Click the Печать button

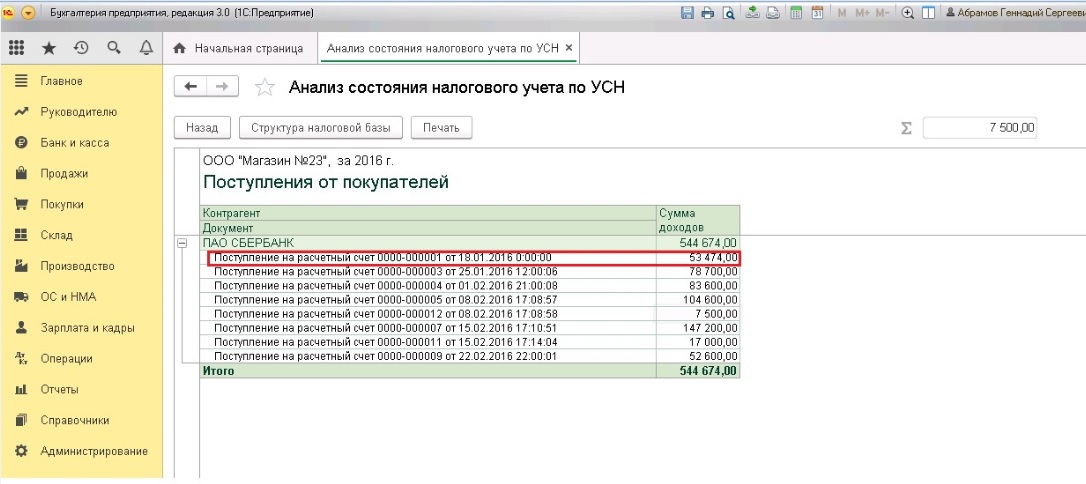coord(442,128)
